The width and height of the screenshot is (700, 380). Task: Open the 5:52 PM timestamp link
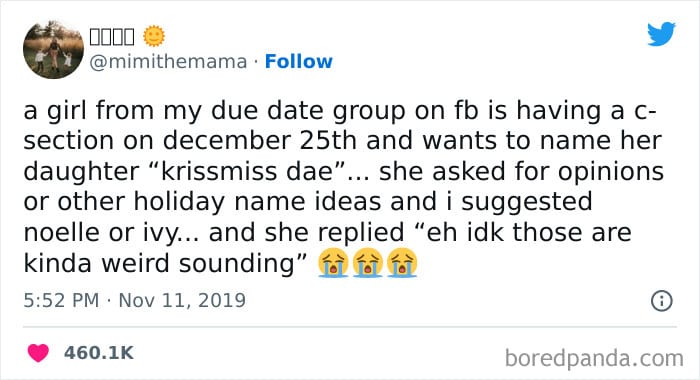coord(61,300)
